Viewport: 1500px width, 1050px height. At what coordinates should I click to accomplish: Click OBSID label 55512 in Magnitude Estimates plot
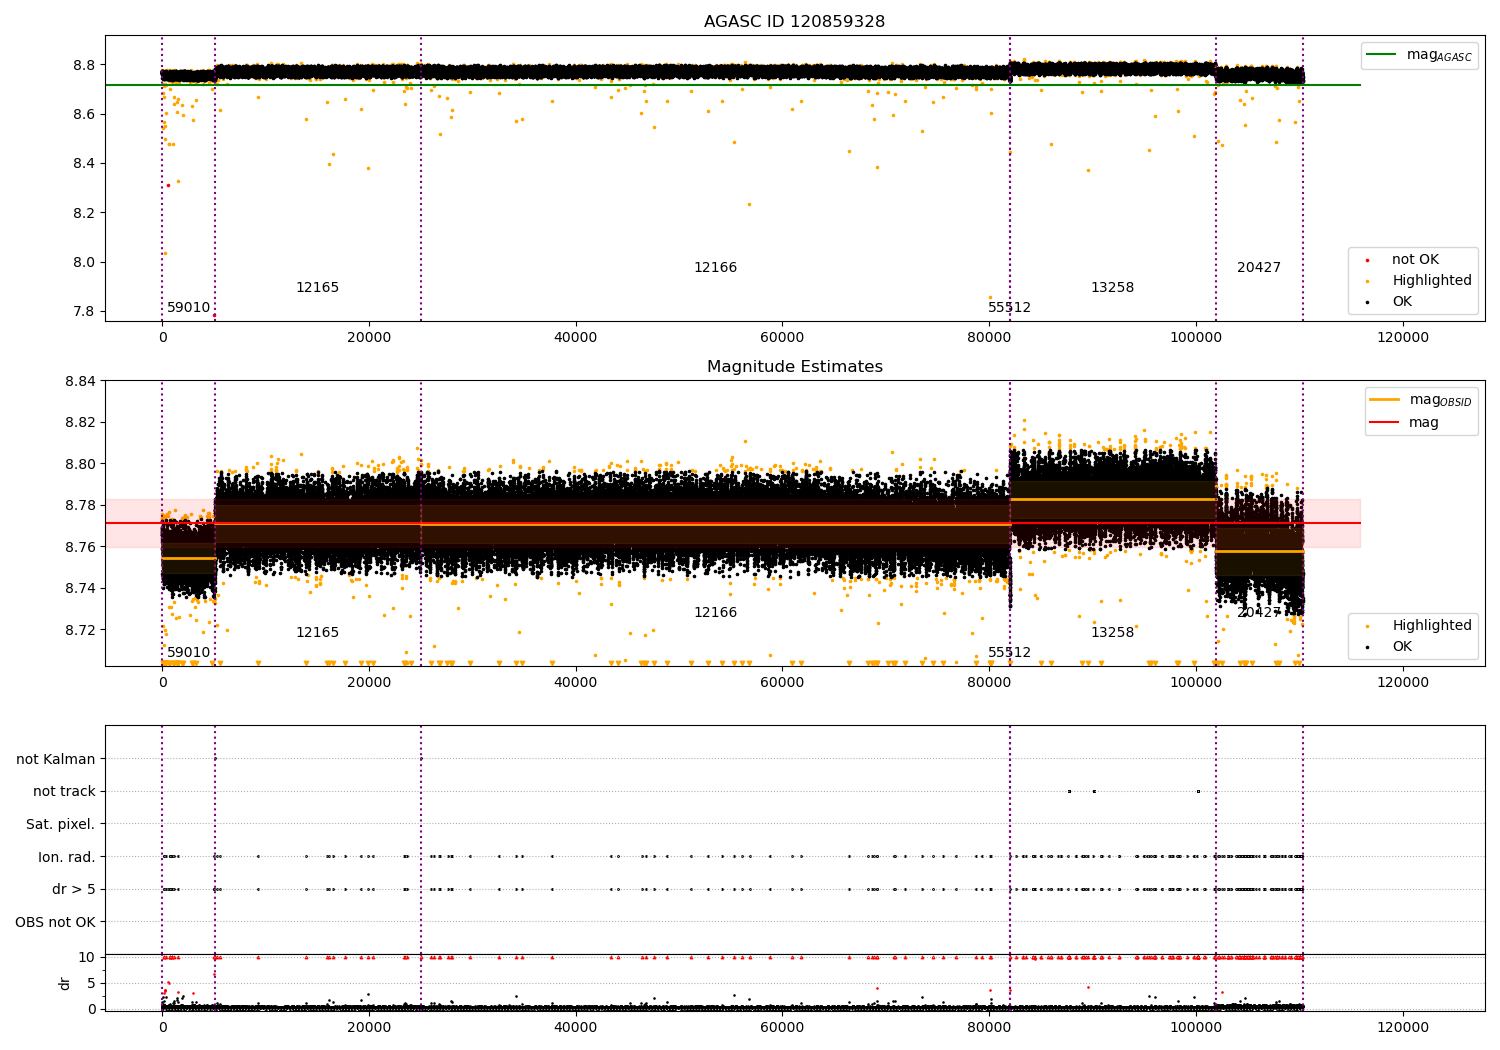(x=1009, y=653)
